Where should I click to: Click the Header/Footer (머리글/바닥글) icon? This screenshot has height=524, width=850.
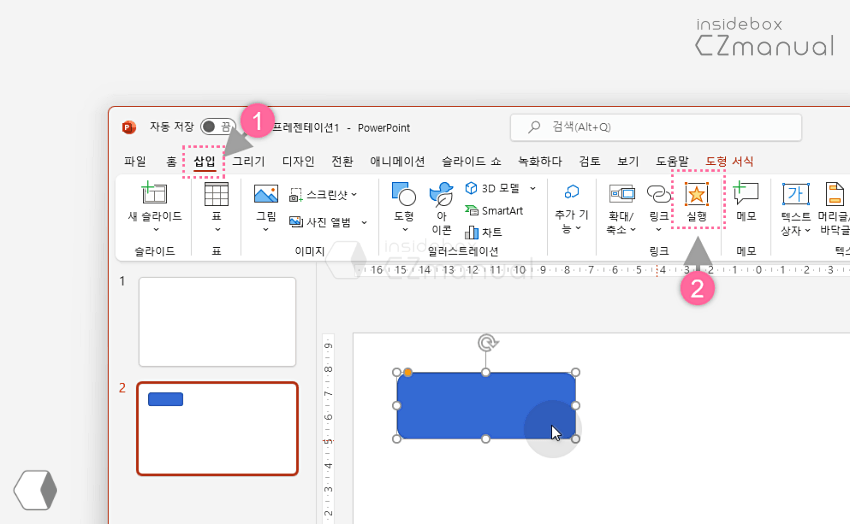[x=834, y=194]
